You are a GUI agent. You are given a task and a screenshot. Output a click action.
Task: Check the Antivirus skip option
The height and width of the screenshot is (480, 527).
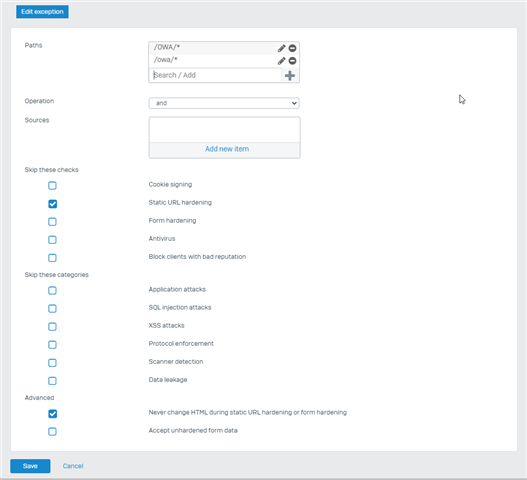tap(52, 240)
